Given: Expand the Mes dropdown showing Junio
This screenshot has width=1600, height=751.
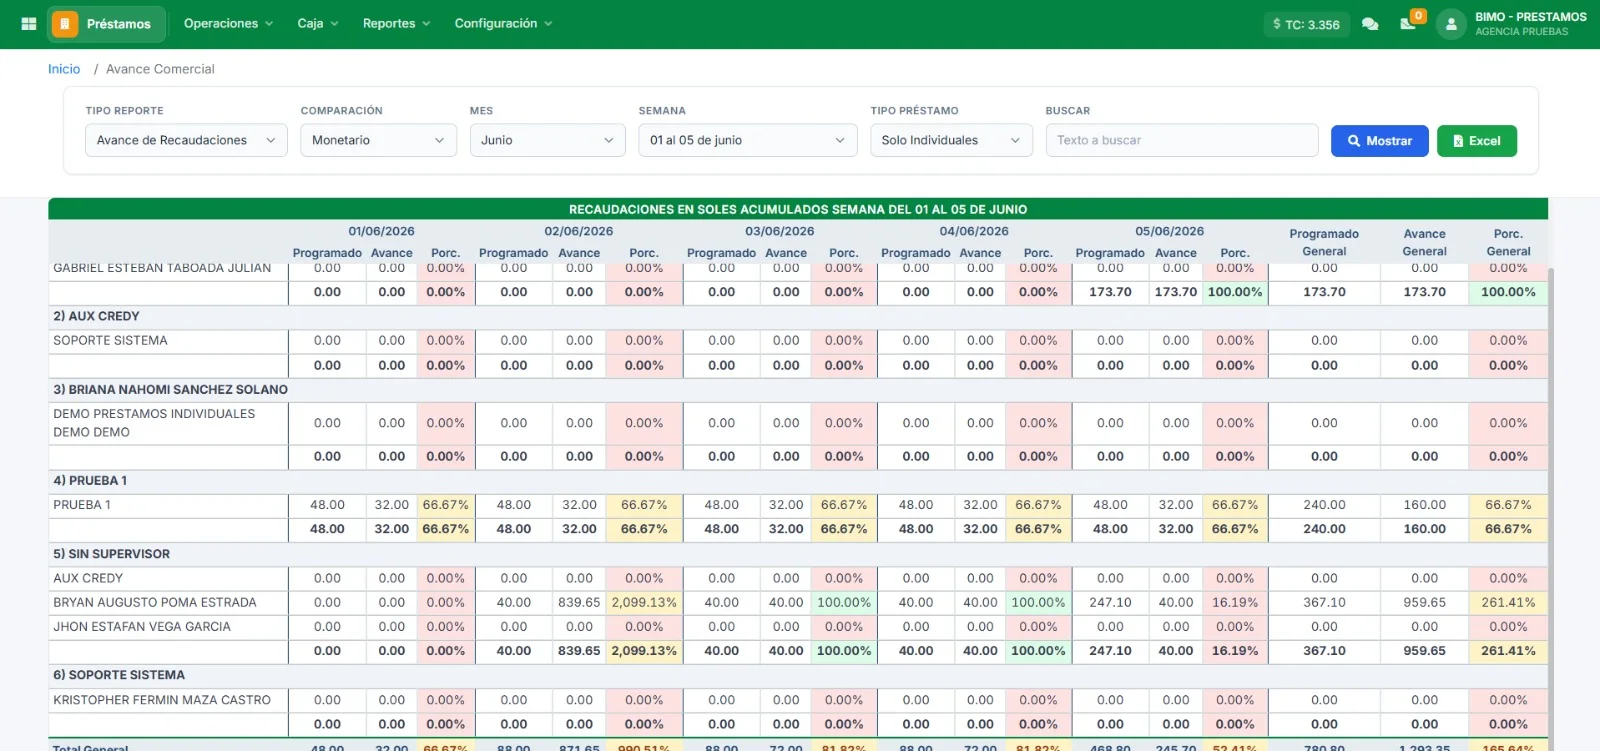Looking at the screenshot, I should coord(547,140).
